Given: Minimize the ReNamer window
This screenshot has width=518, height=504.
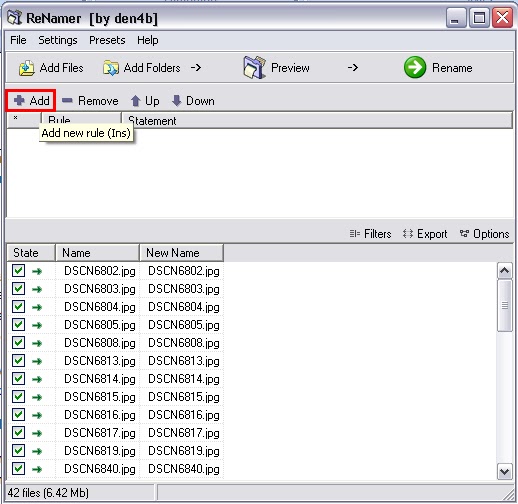Looking at the screenshot, I should coord(456,18).
